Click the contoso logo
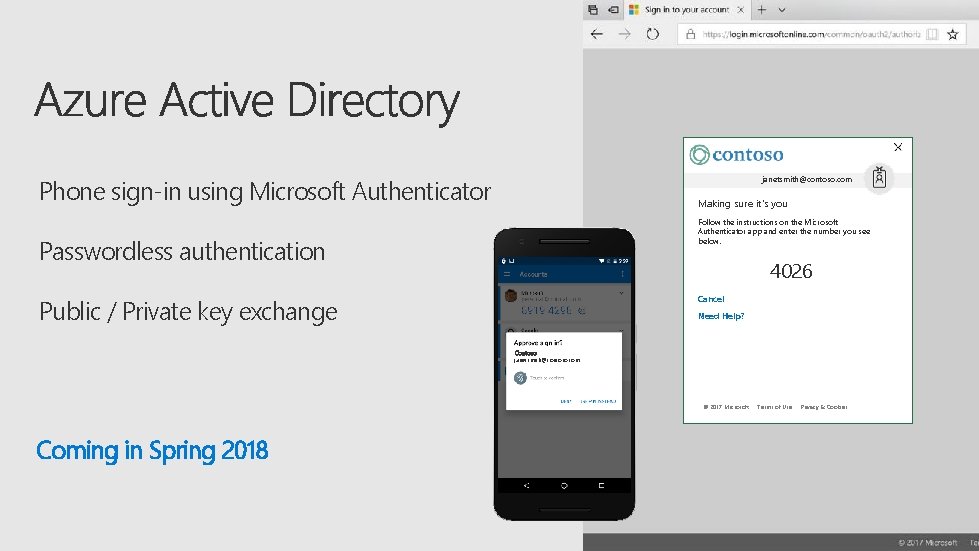 736,154
